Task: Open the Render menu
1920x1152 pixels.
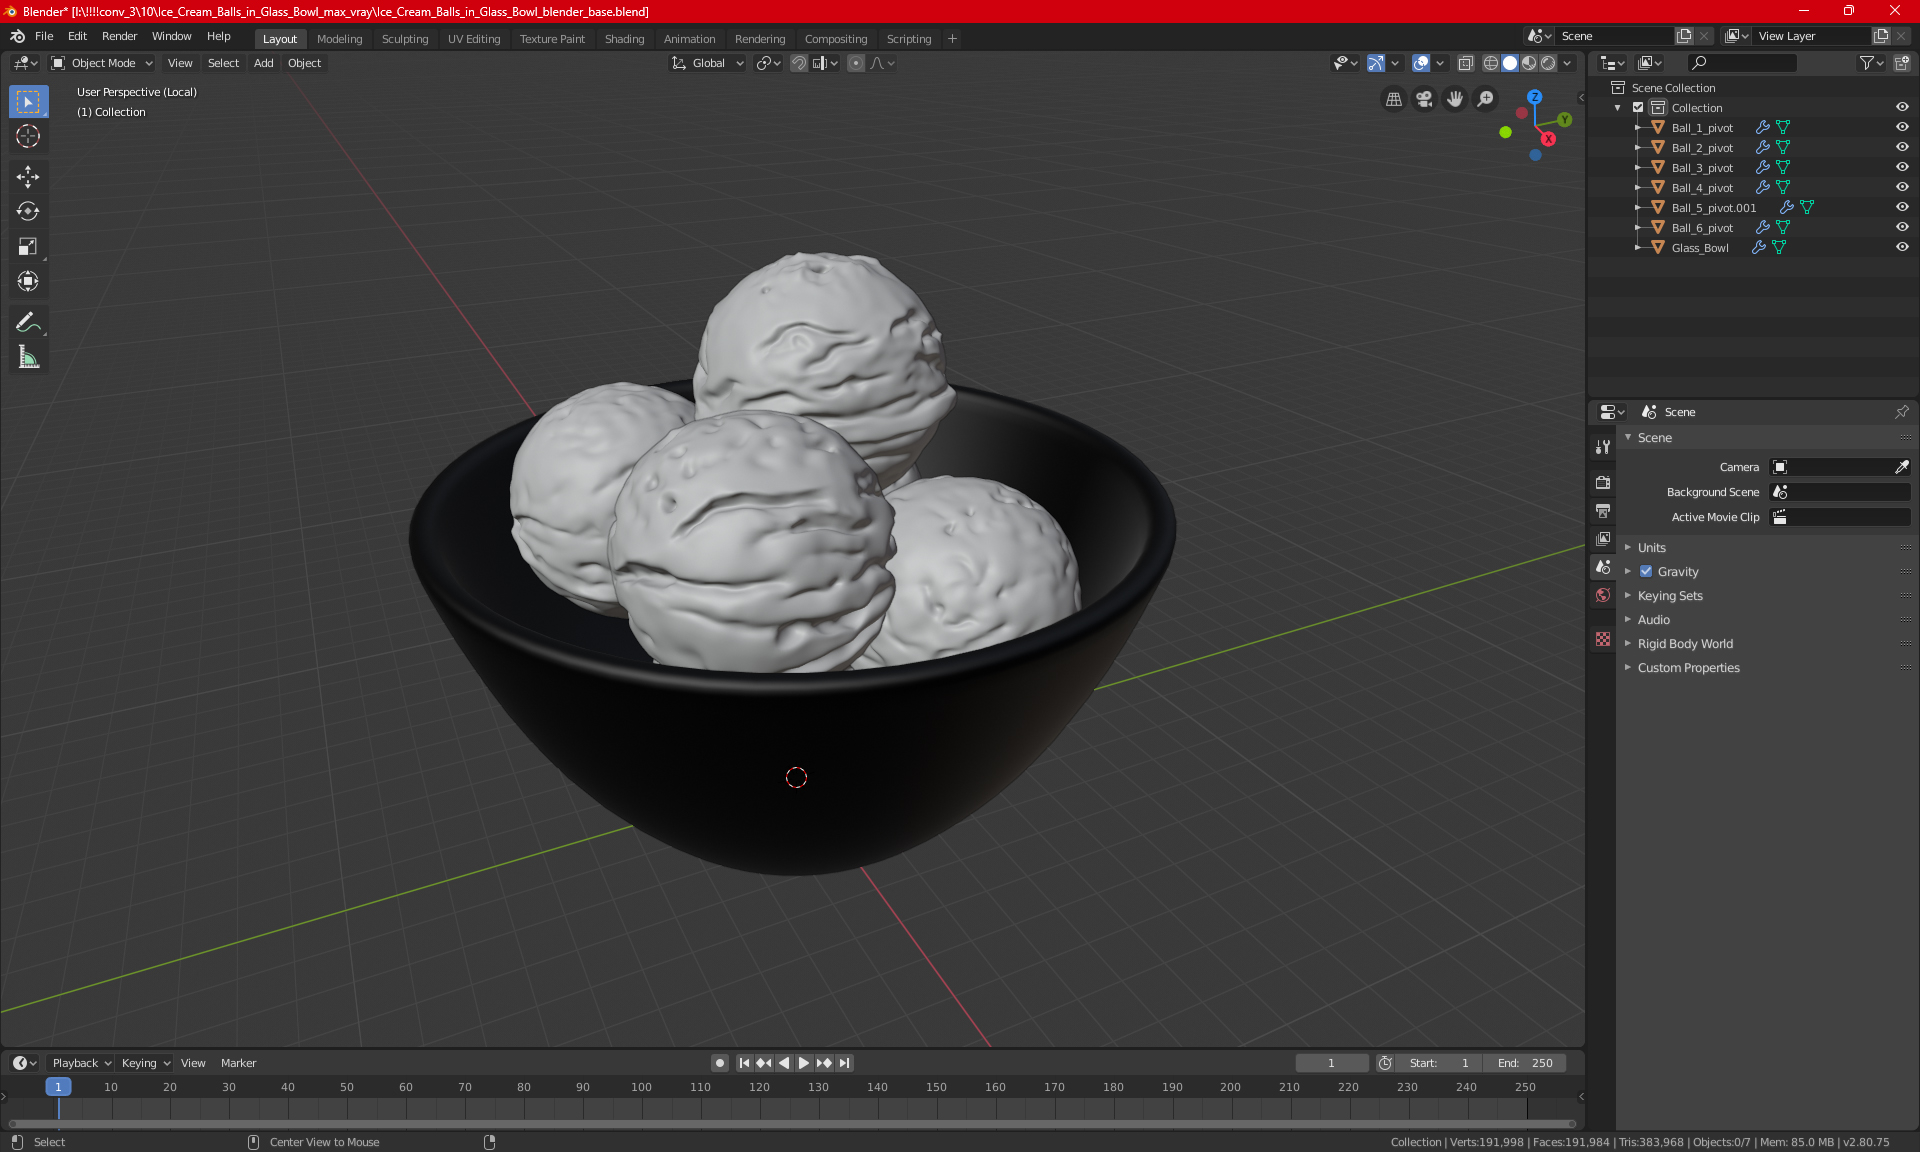Action: pyautogui.click(x=119, y=36)
